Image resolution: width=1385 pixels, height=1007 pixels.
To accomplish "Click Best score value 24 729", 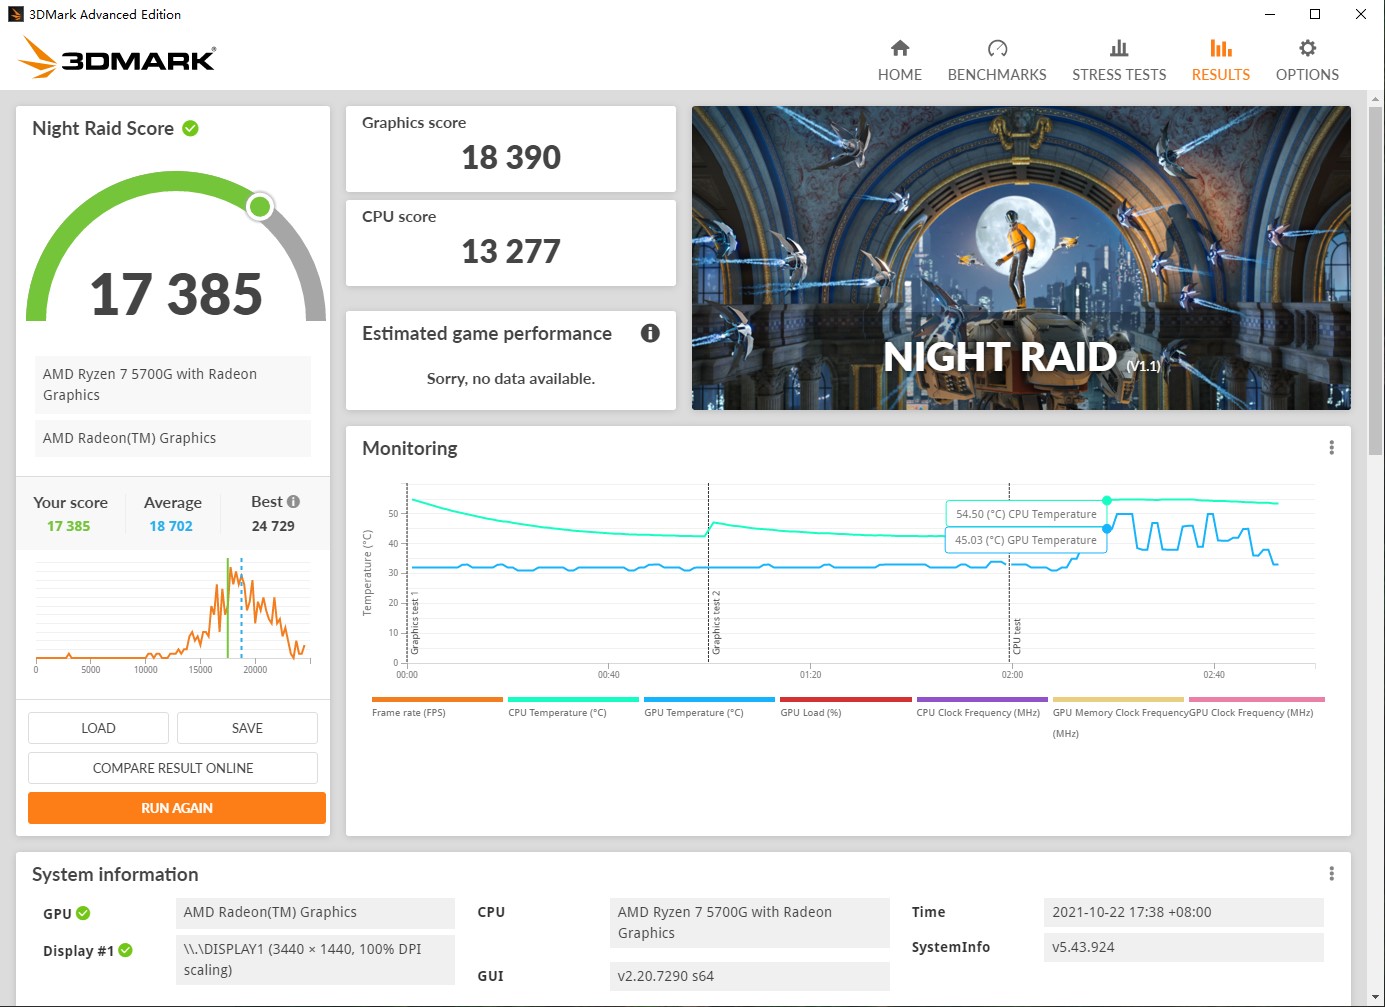I will 273,526.
